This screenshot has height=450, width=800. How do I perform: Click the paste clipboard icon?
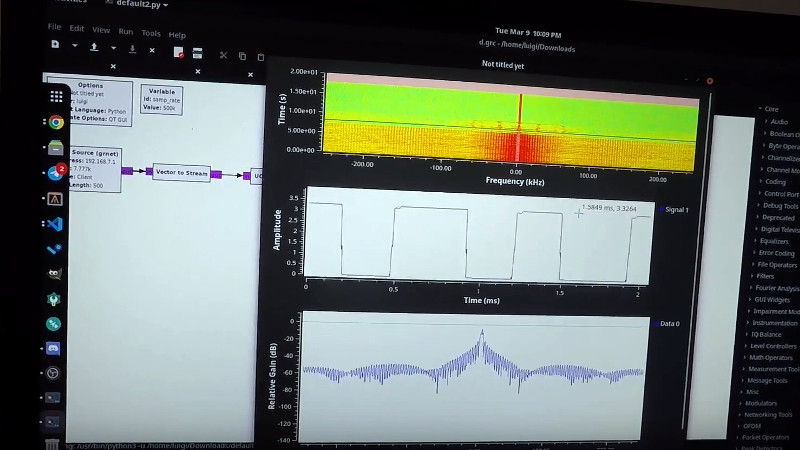[x=261, y=57]
